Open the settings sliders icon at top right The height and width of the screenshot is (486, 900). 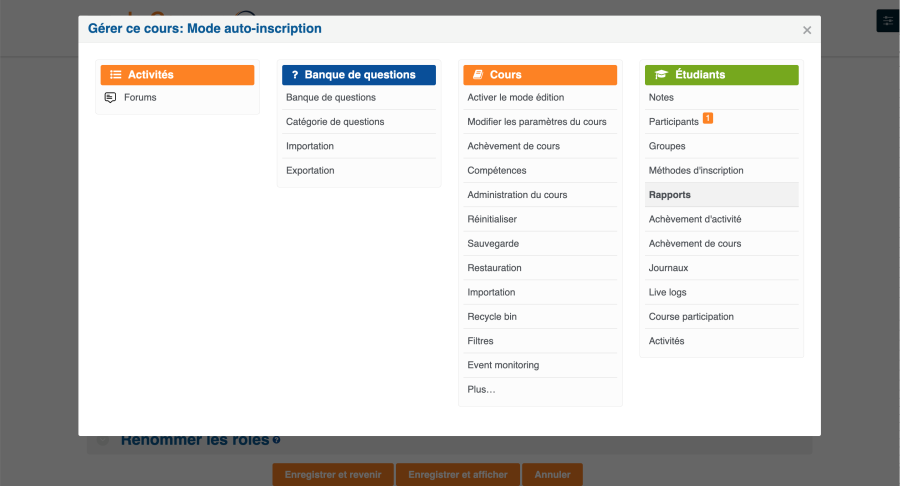tap(887, 21)
